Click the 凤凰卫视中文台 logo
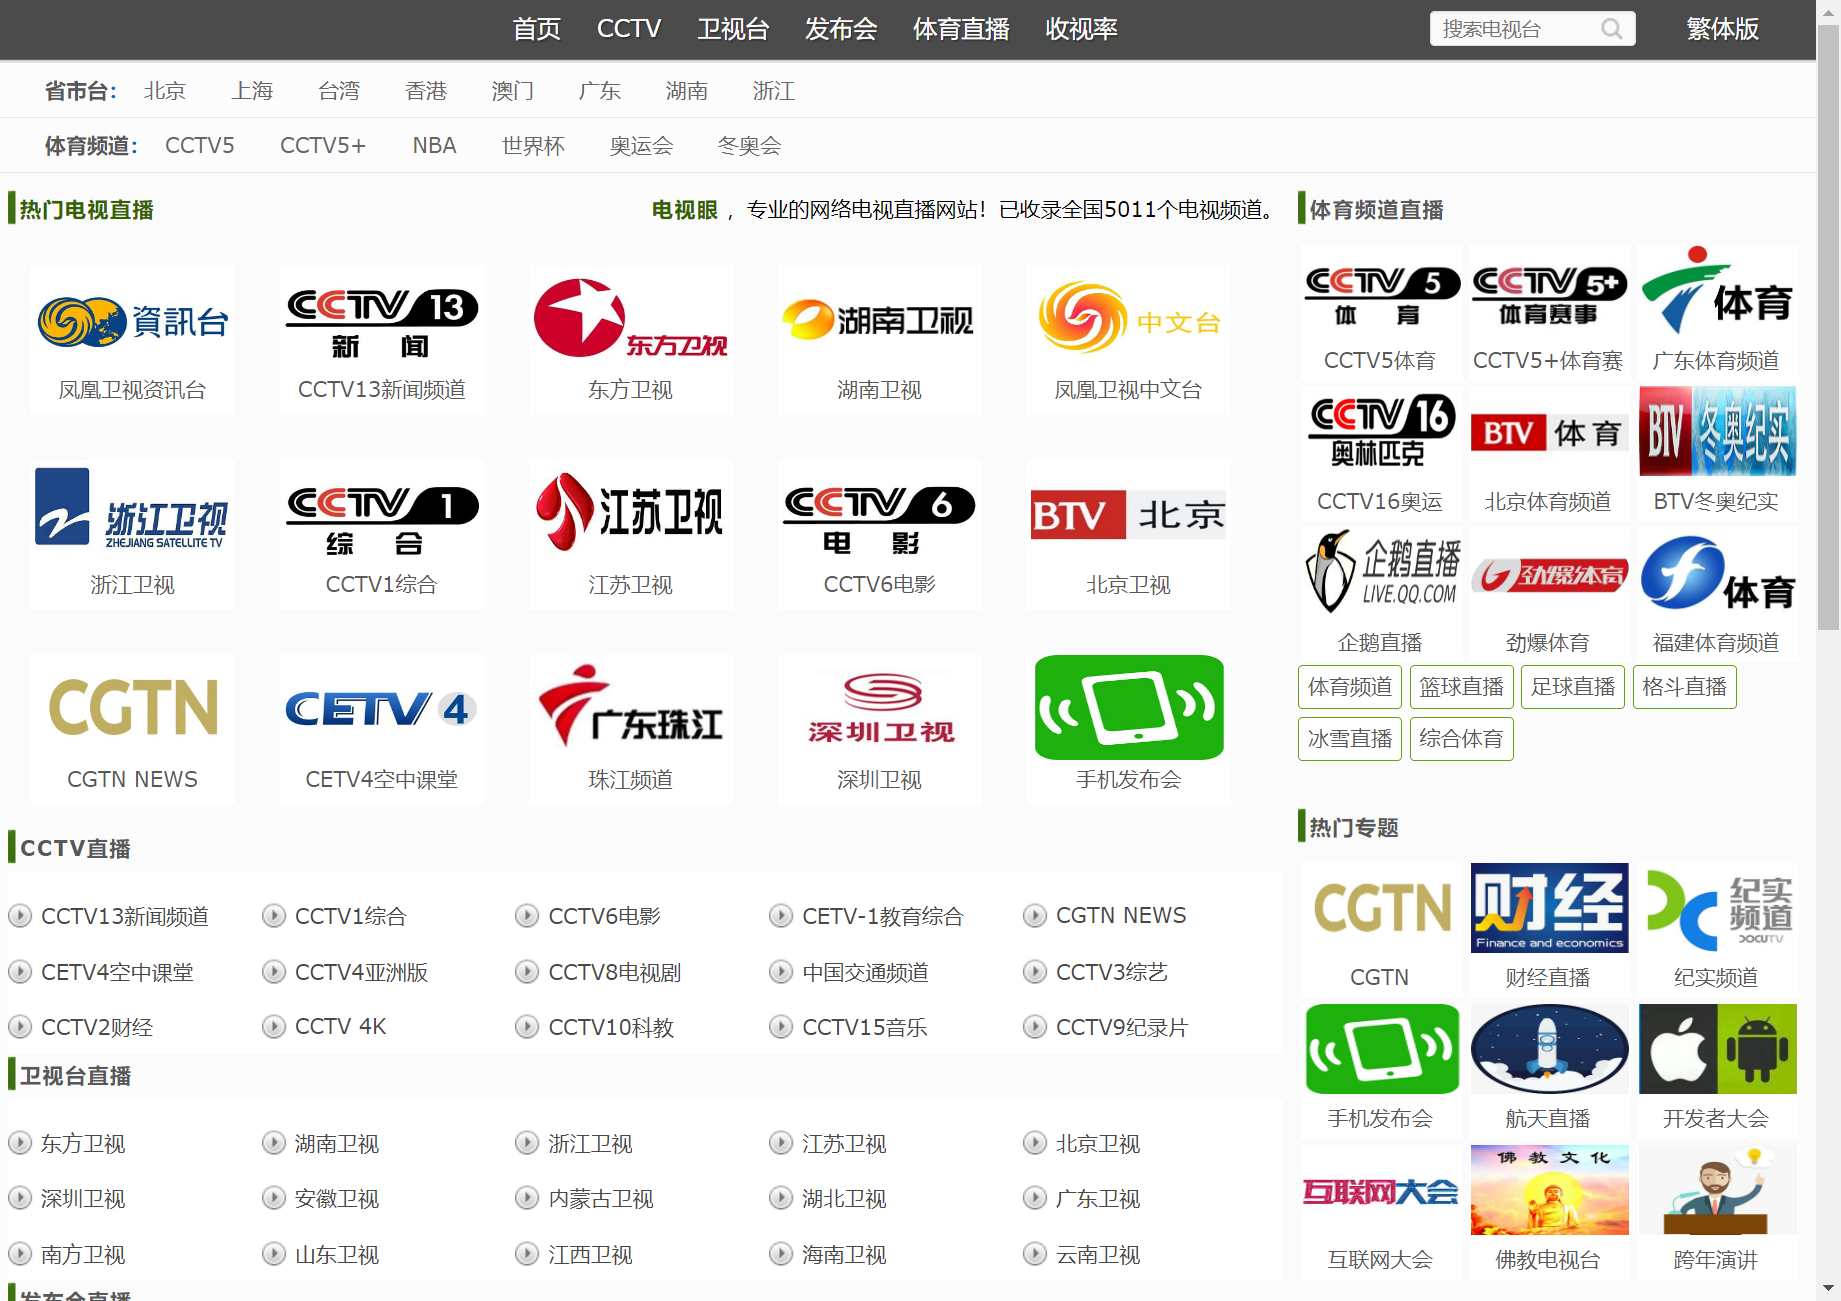This screenshot has height=1301, width=1841. 1129,318
